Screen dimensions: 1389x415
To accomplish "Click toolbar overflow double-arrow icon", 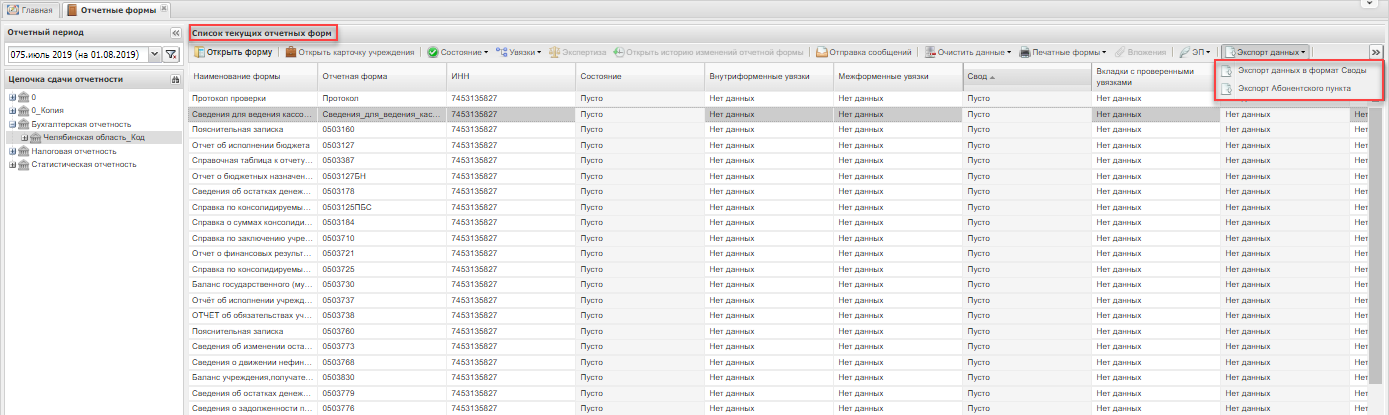I will (1376, 52).
